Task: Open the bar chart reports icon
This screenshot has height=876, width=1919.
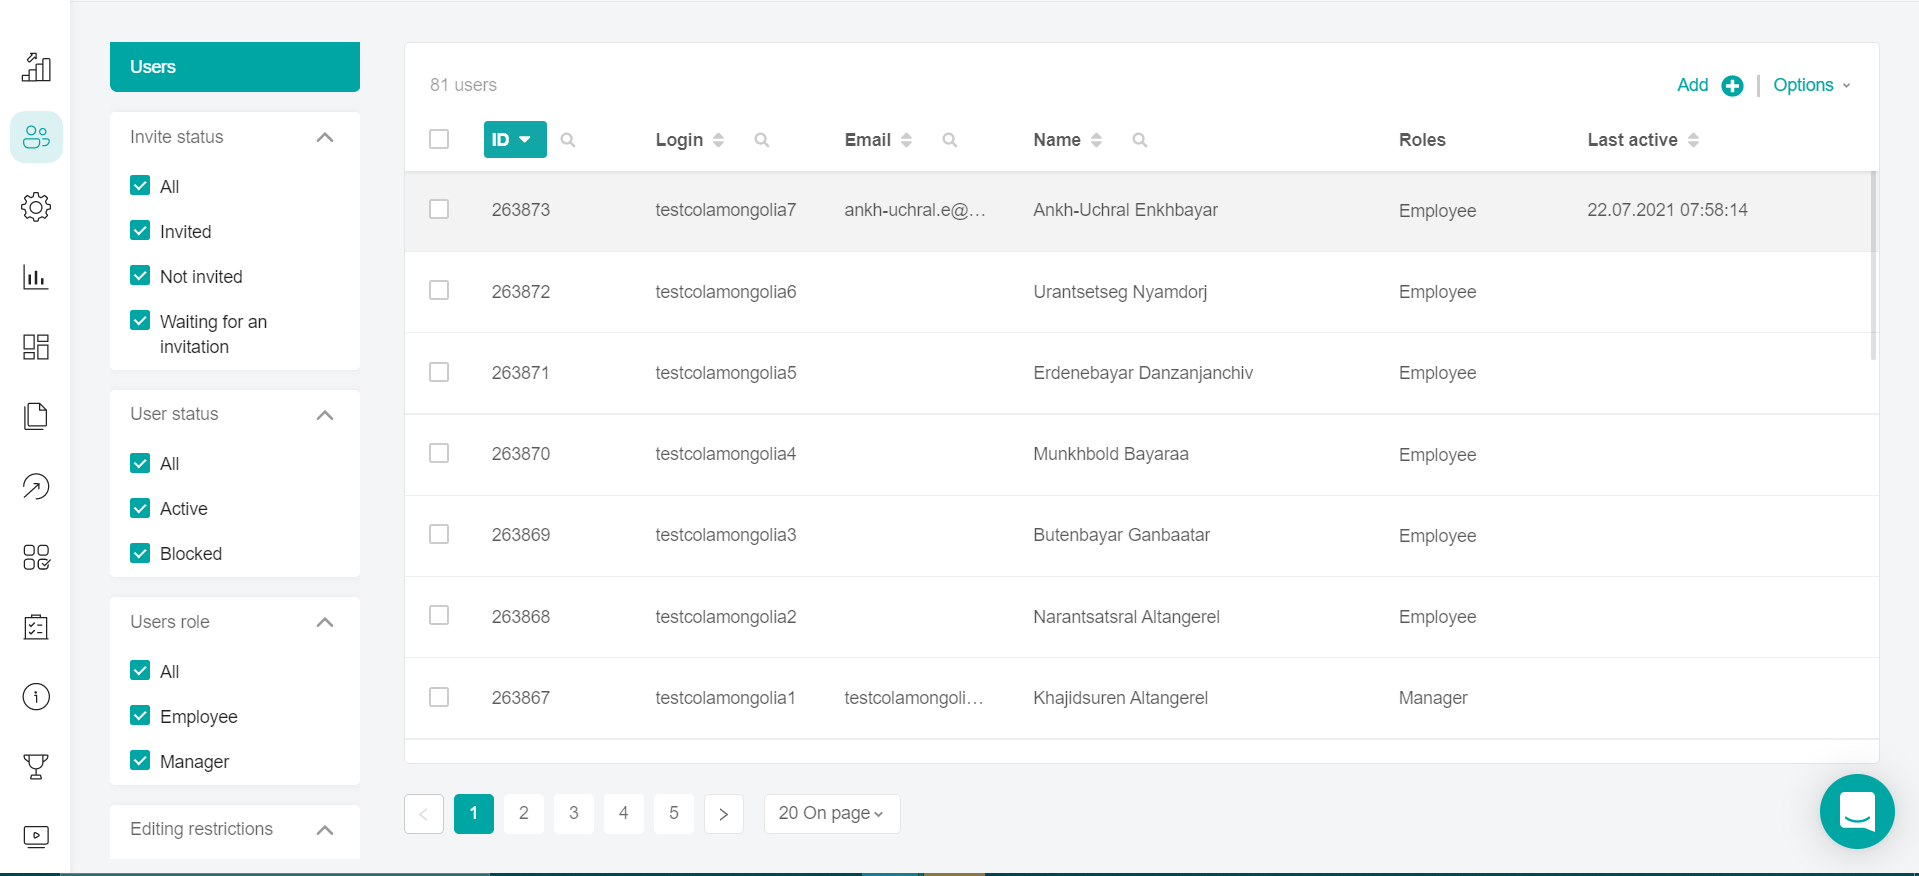Action: click(36, 277)
